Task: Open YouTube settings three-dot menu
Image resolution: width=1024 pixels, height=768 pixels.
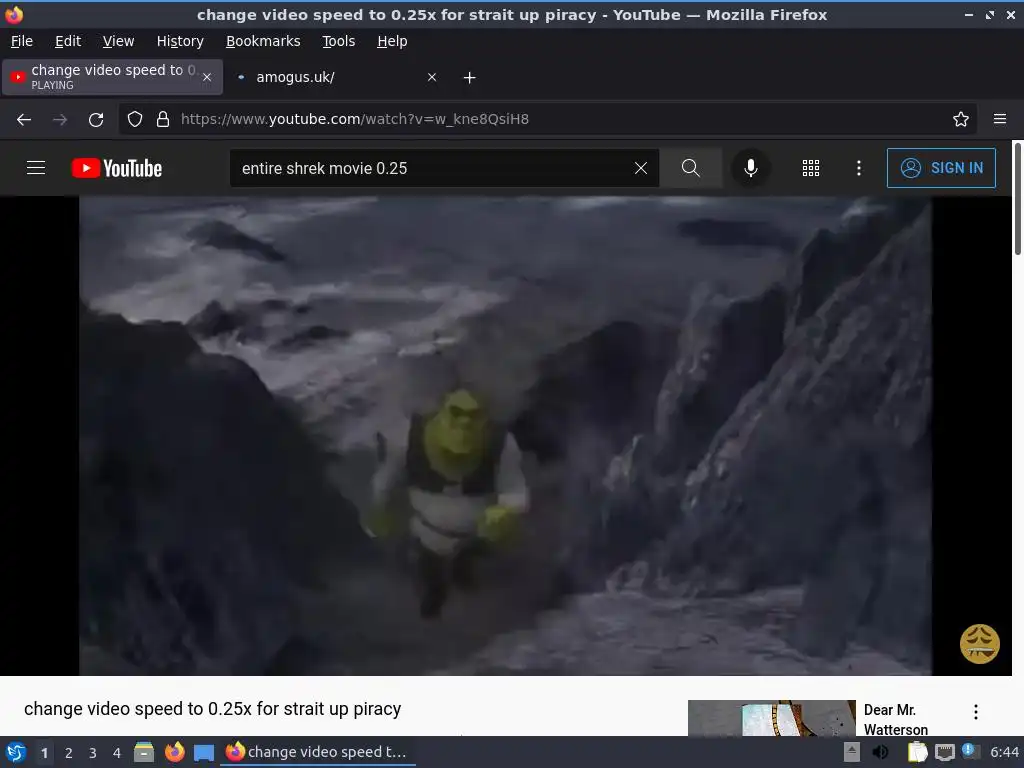Action: (x=859, y=168)
